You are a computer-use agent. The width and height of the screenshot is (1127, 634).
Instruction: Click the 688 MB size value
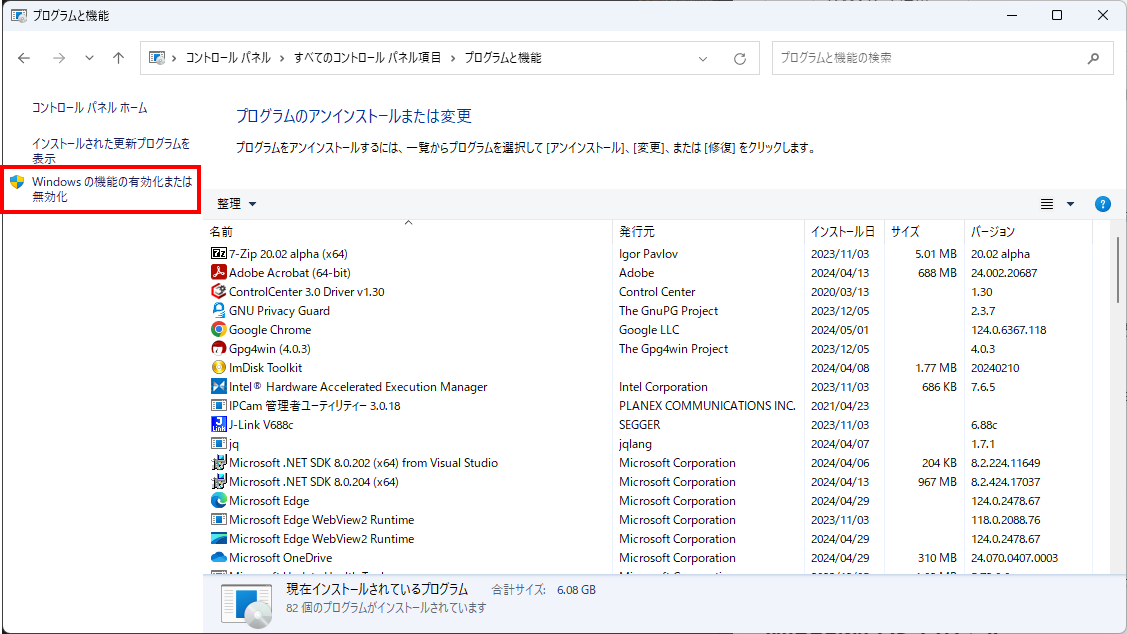point(937,272)
